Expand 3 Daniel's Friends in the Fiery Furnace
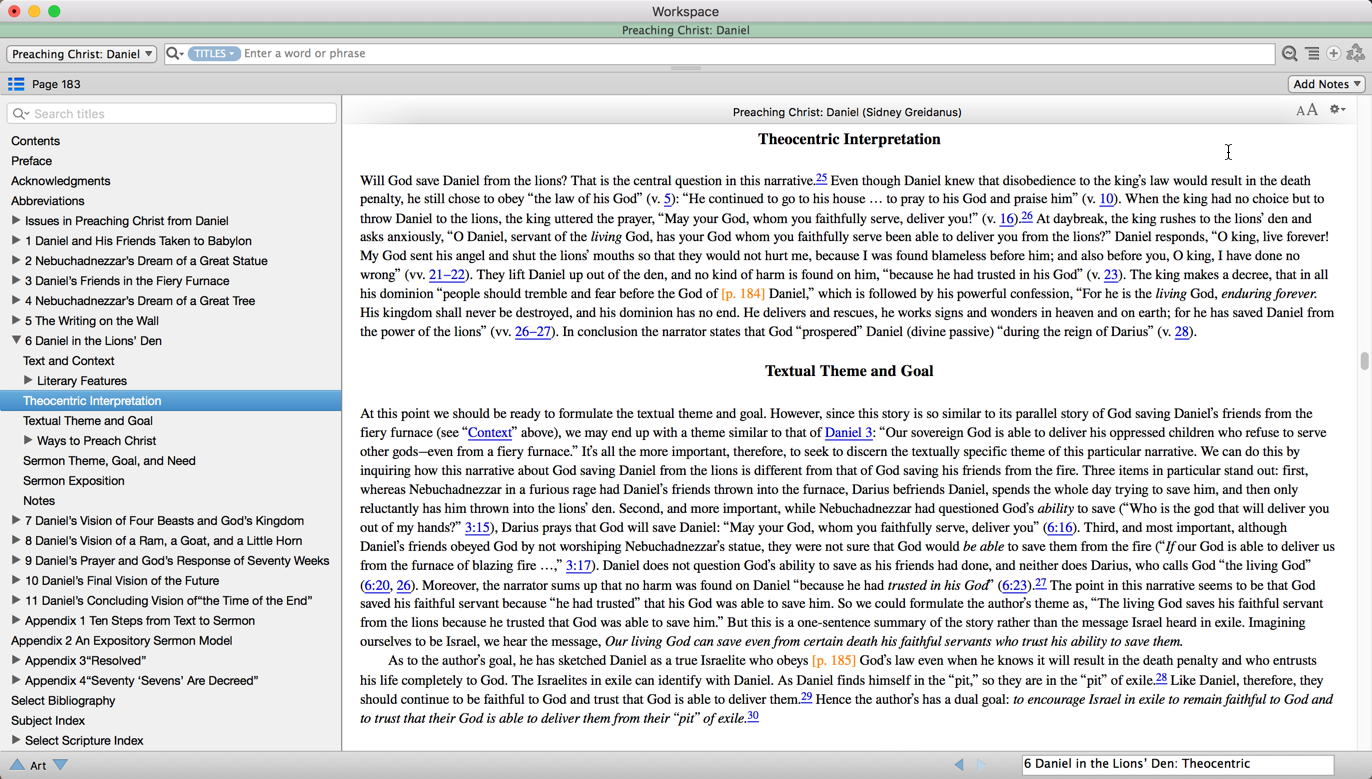The height and width of the screenshot is (779, 1372). pyautogui.click(x=16, y=280)
